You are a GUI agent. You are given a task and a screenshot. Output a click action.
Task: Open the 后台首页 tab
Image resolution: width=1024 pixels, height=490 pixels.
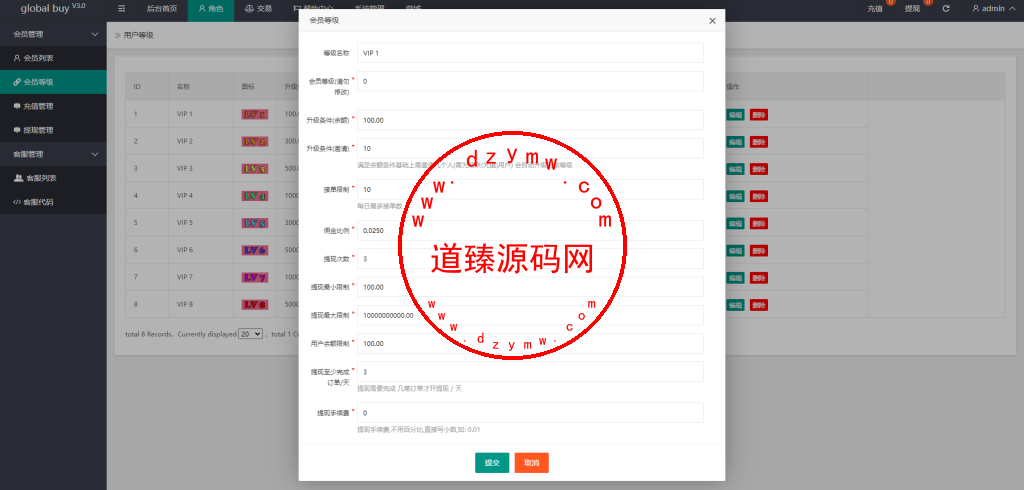coord(161,9)
